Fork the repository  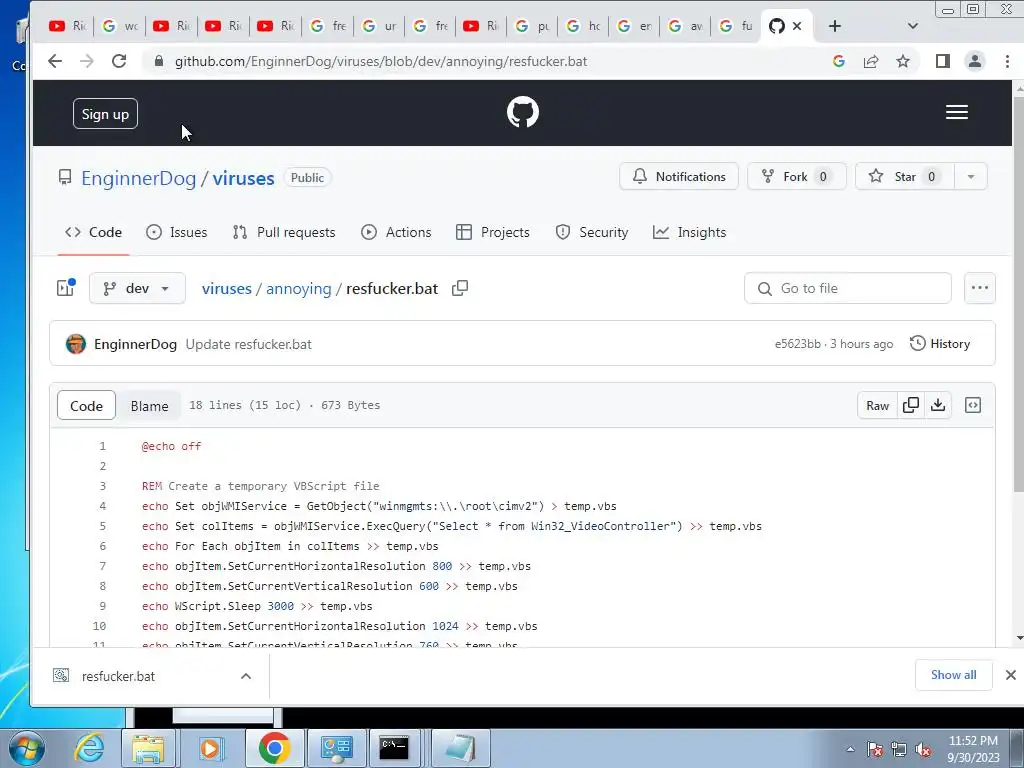click(797, 176)
